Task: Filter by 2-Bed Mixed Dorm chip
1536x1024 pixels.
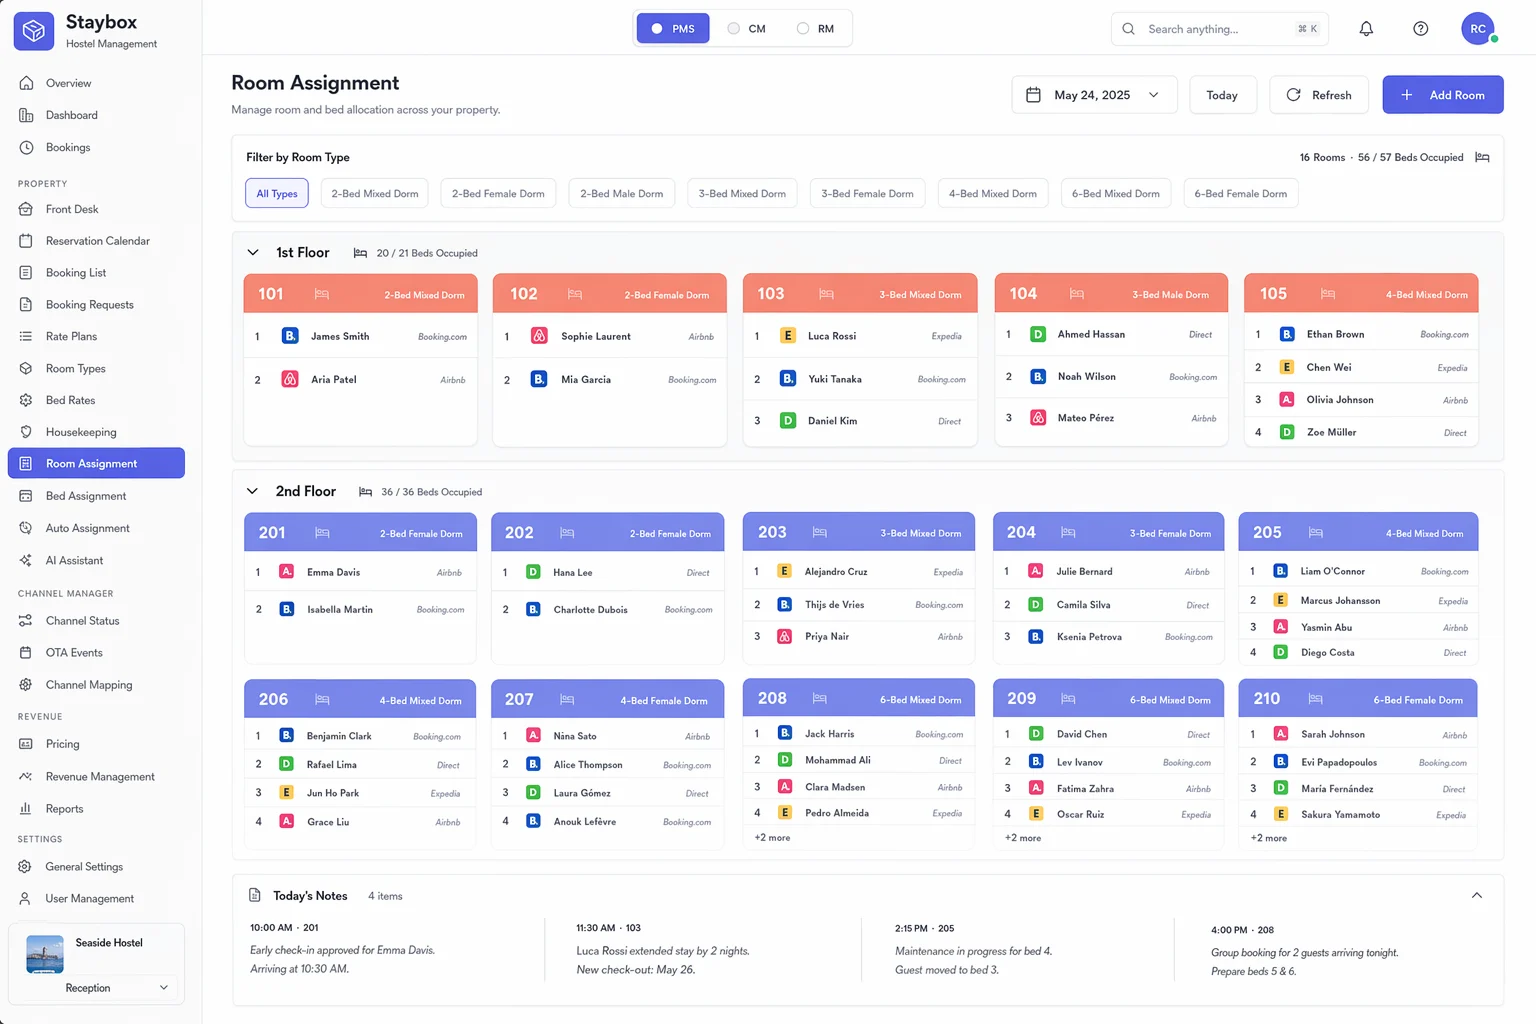Action: pyautogui.click(x=375, y=194)
